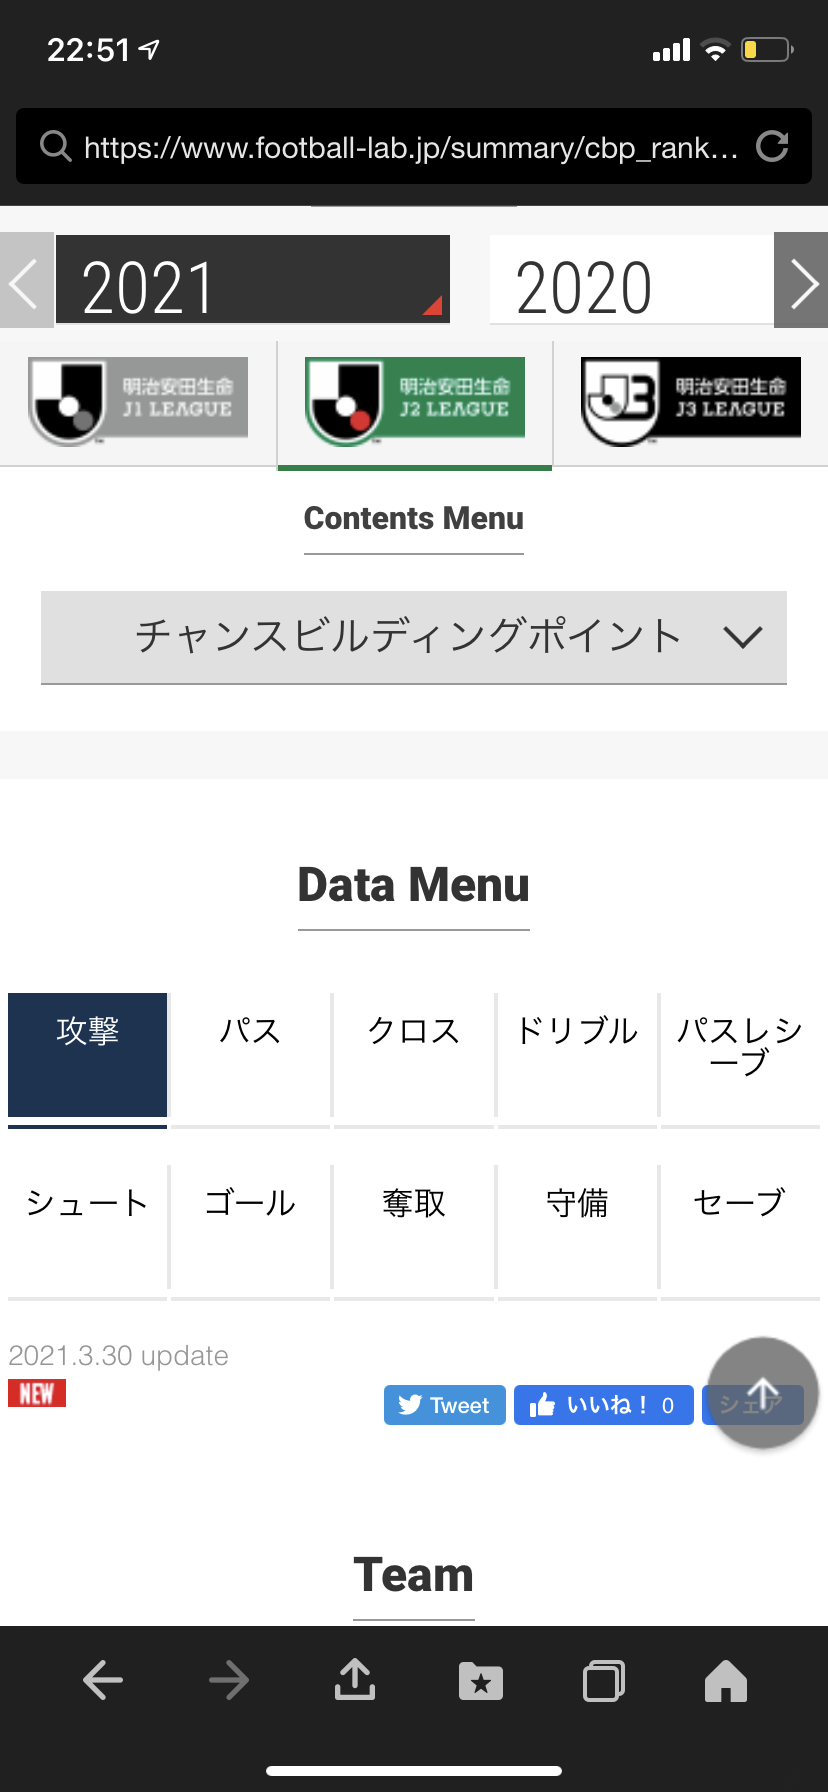Tap the URL address field
The width and height of the screenshot is (828, 1792).
pos(410,147)
